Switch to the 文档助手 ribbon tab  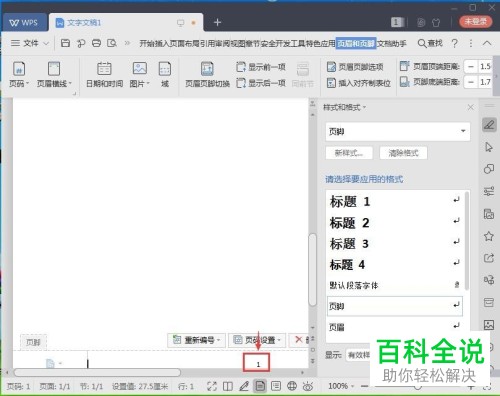392,43
